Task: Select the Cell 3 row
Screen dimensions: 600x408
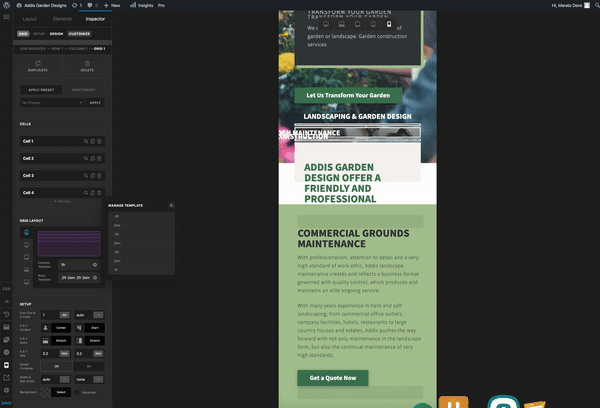Action: coord(62,176)
